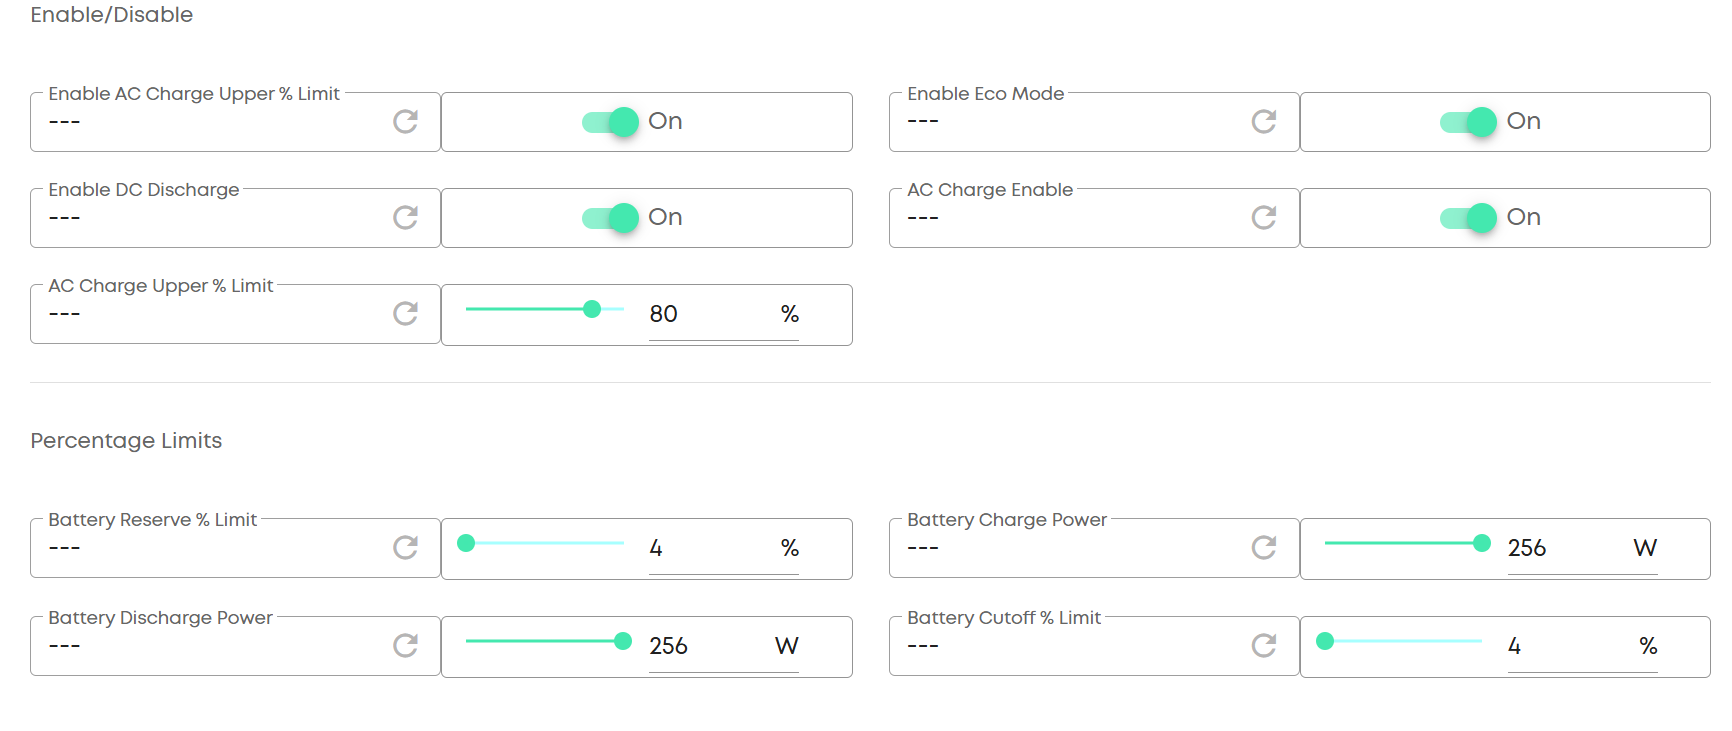Refresh the Enable Eco Mode value
This screenshot has width=1732, height=731.
(x=1264, y=122)
